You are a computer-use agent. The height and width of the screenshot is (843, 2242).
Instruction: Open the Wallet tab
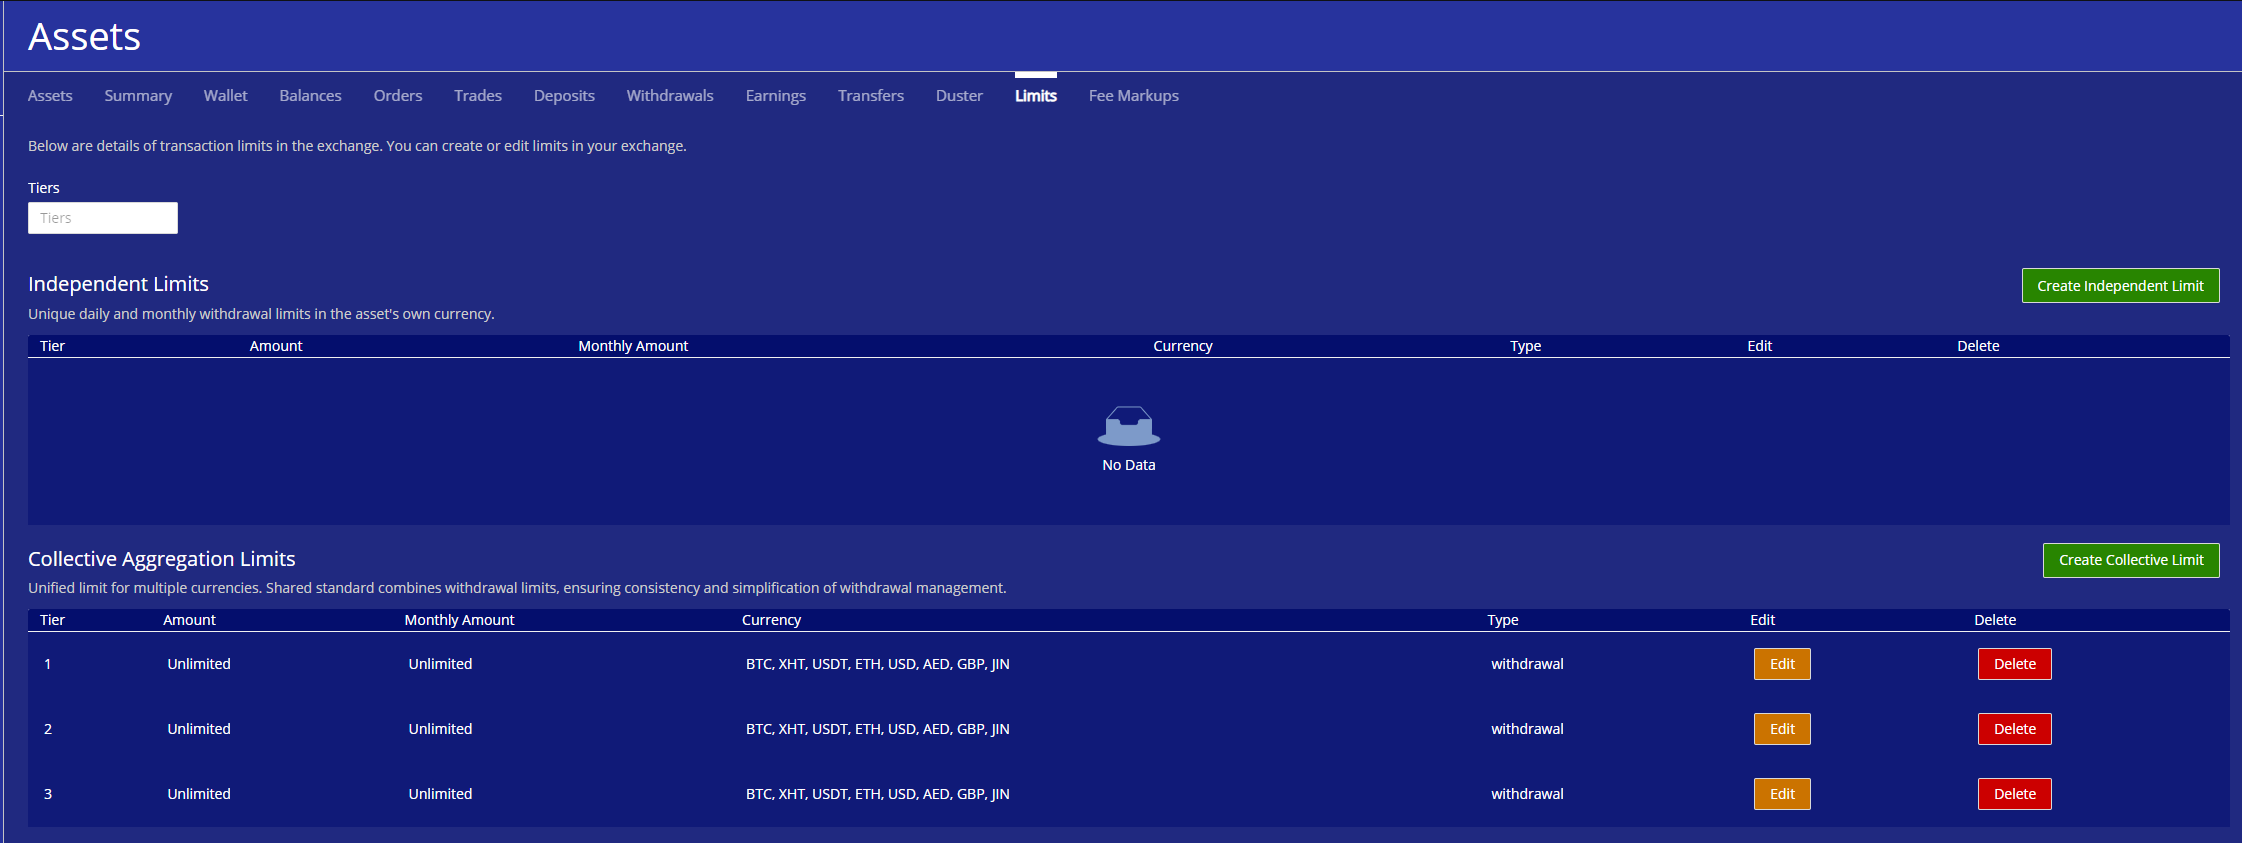tap(225, 96)
